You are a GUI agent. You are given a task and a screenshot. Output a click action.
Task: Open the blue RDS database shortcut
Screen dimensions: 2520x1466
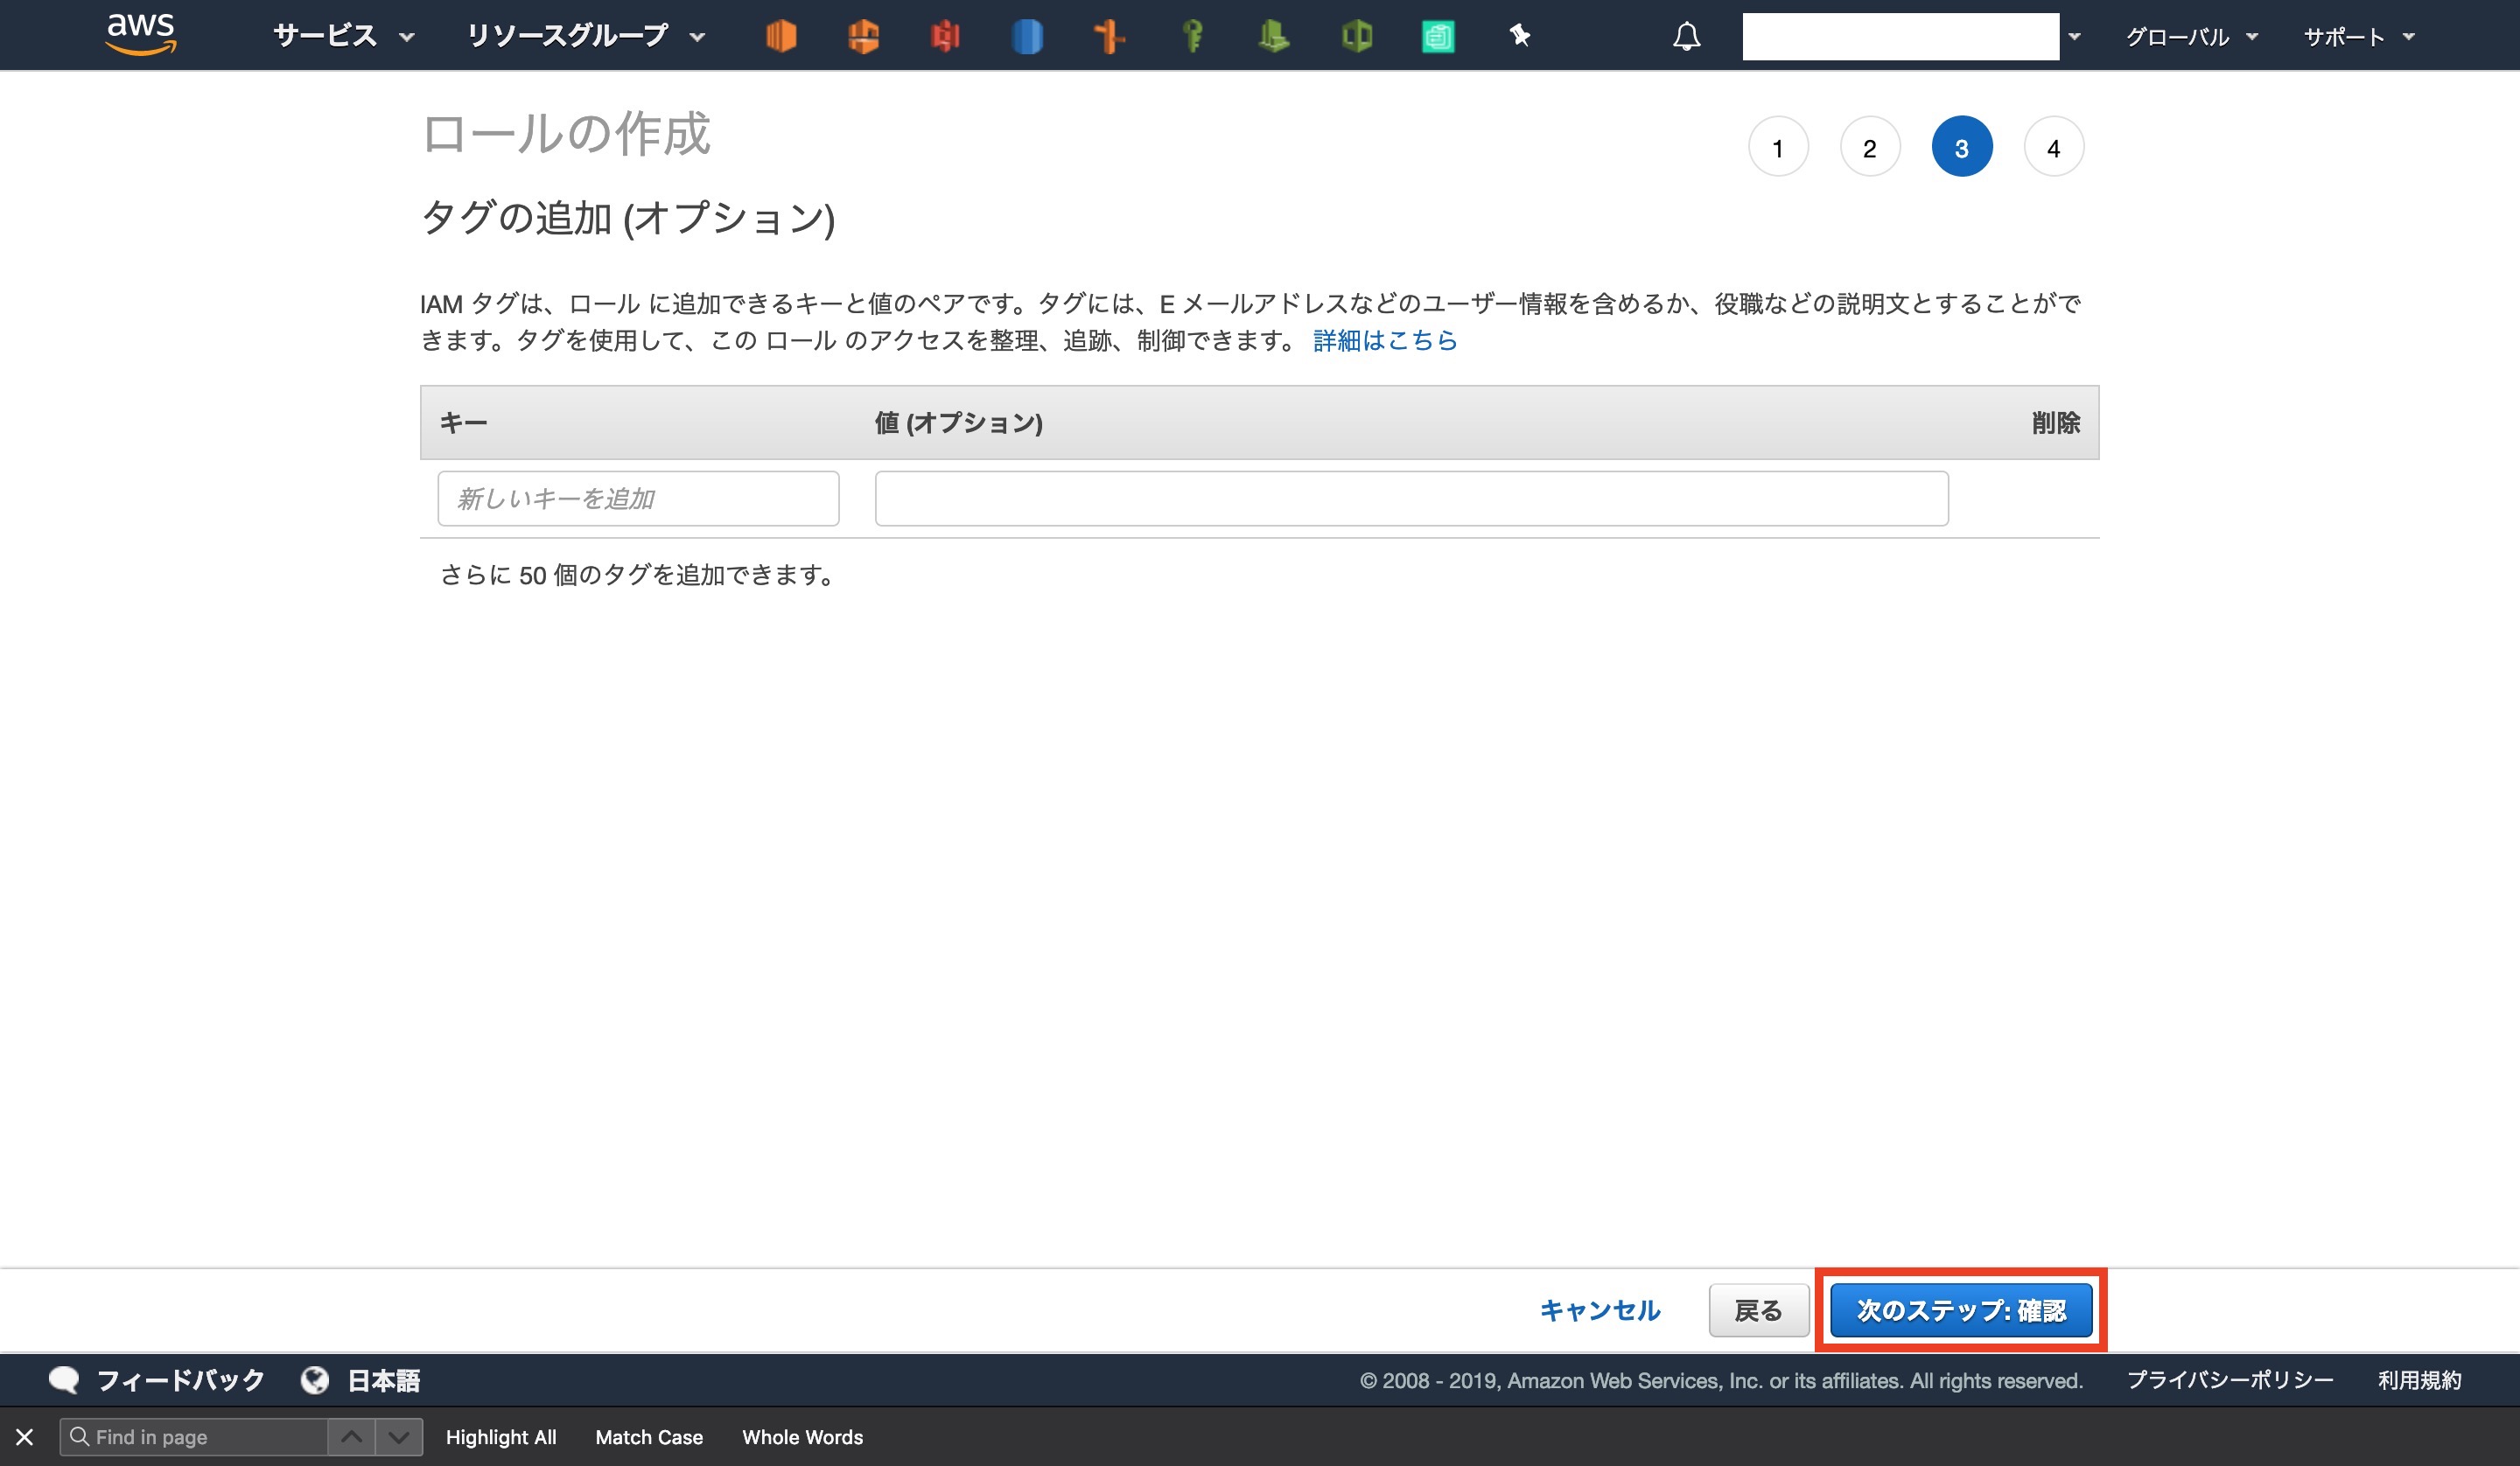coord(1027,37)
